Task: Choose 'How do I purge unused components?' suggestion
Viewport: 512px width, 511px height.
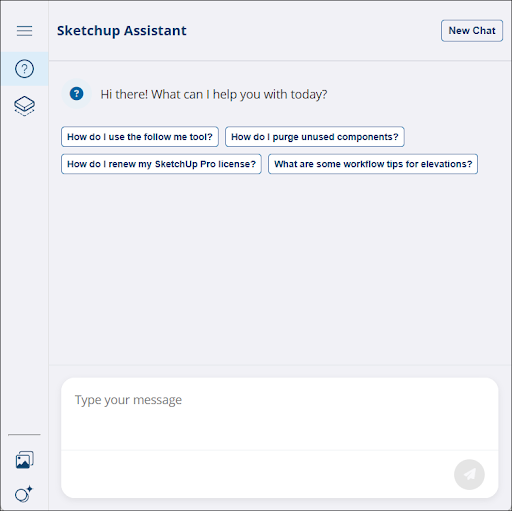Action: pyautogui.click(x=315, y=137)
